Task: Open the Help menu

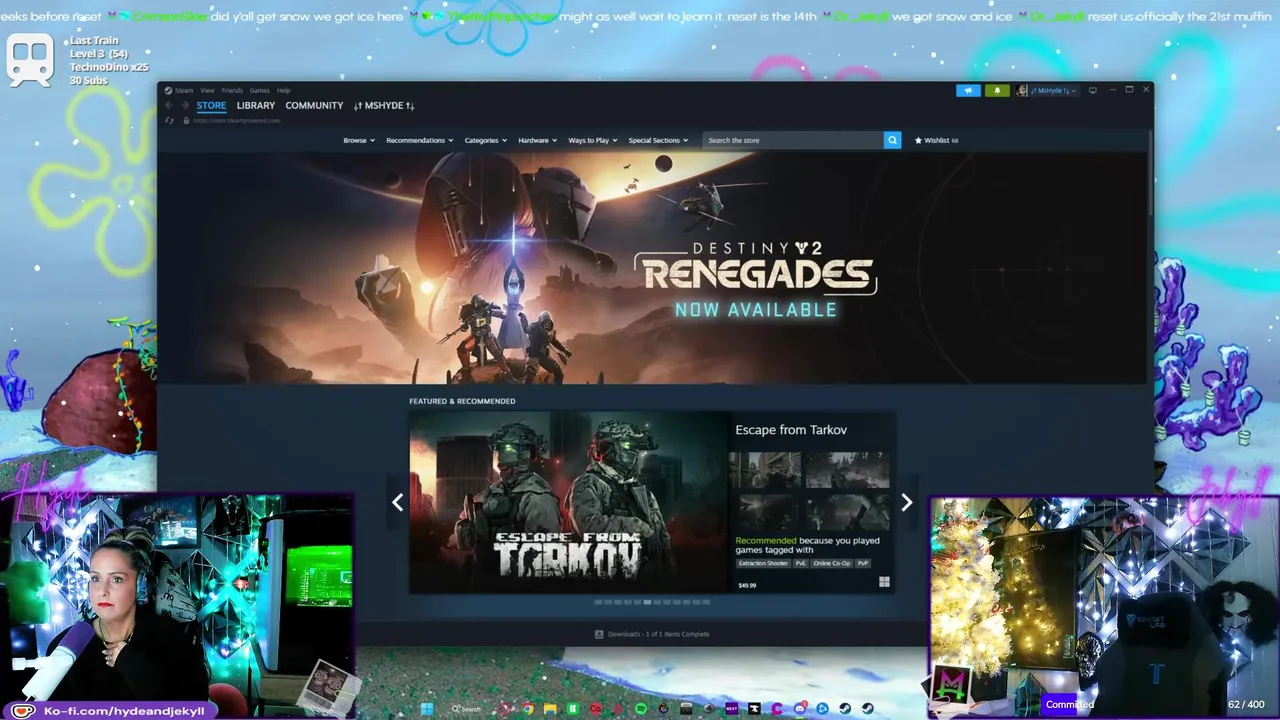Action: coord(284,90)
